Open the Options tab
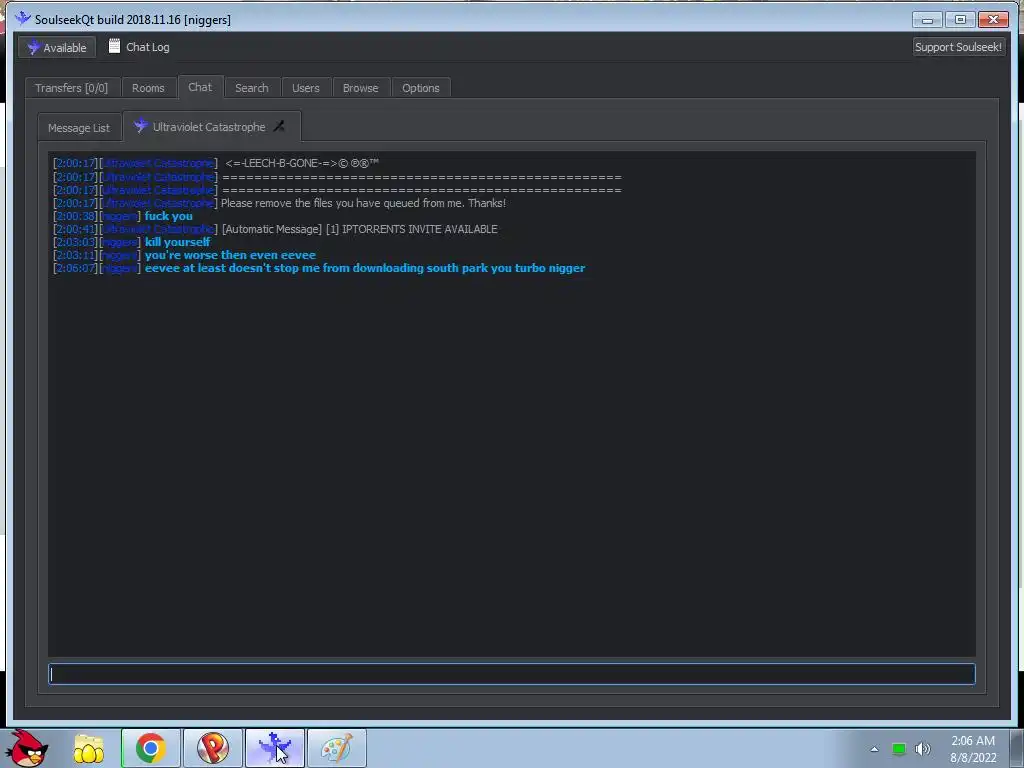 point(421,88)
